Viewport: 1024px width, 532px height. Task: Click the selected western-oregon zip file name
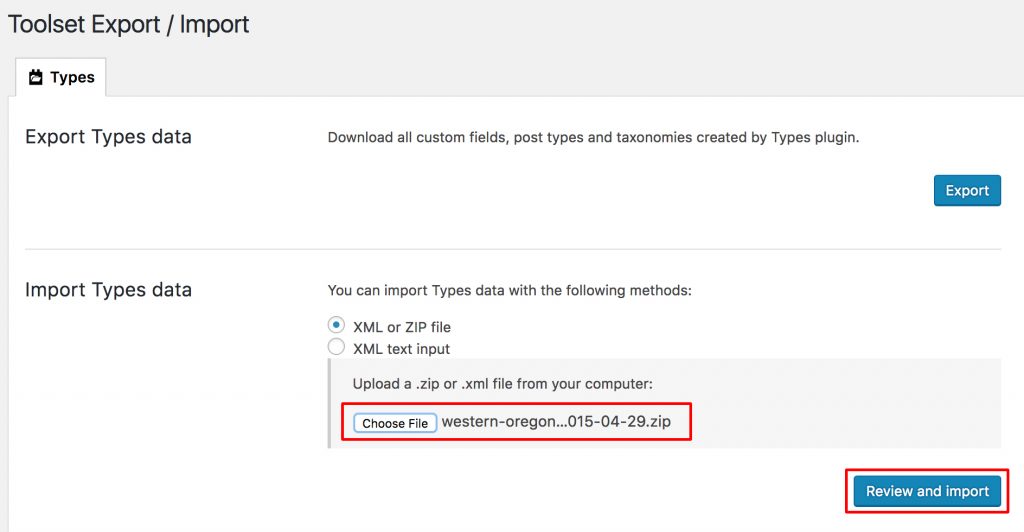pos(556,422)
